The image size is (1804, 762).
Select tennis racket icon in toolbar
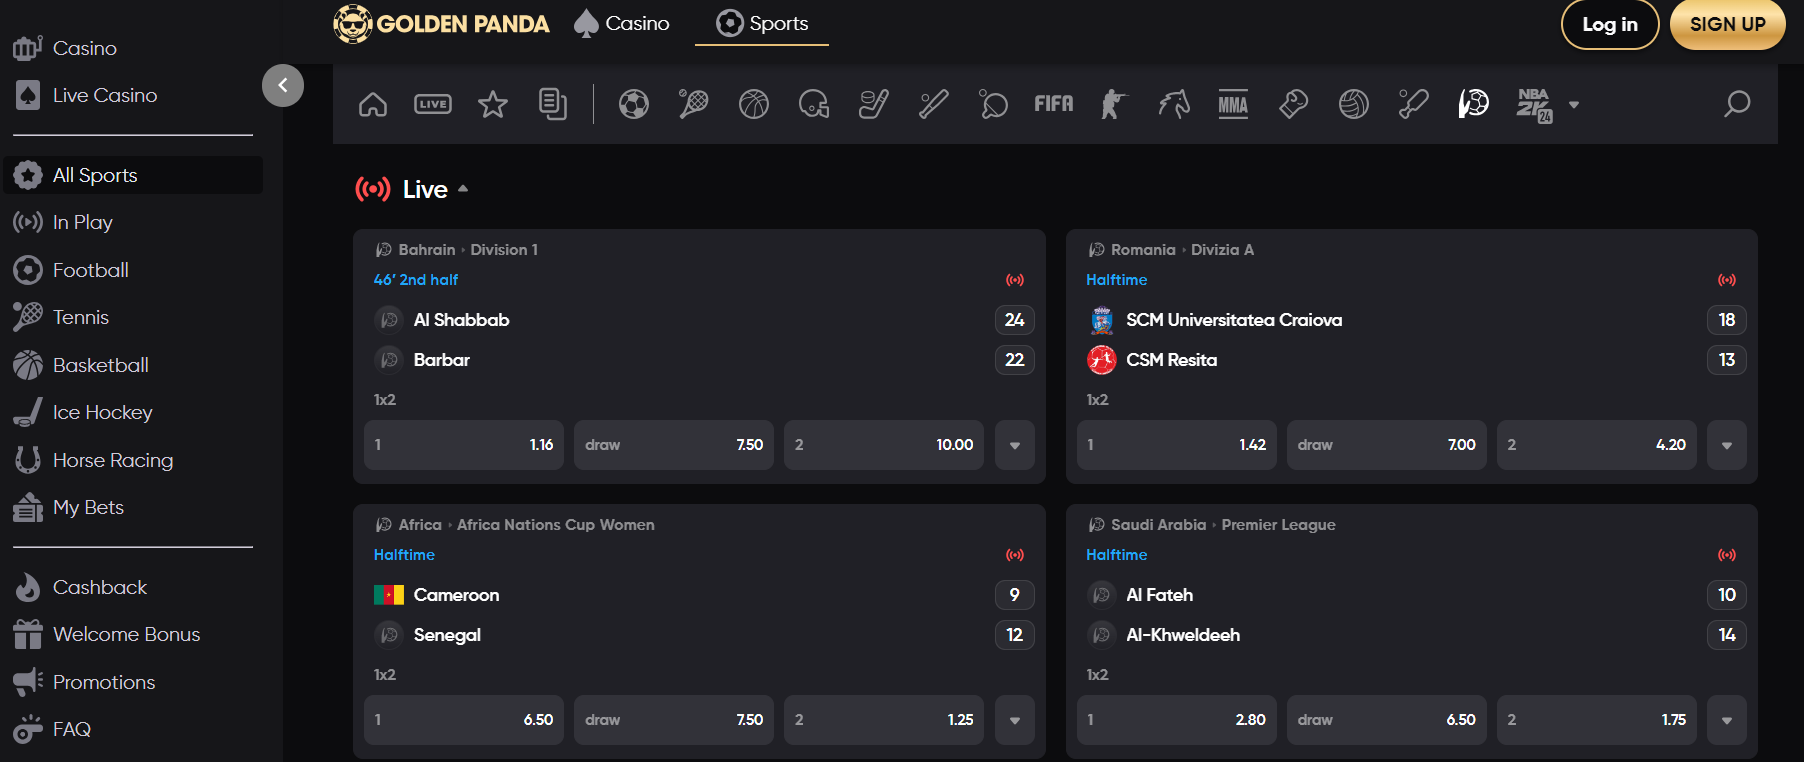coord(694,104)
